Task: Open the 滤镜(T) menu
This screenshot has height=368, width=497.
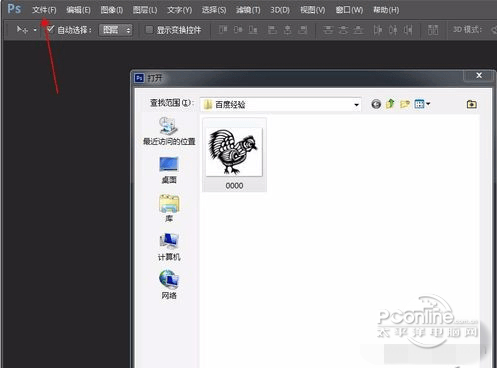Action: [x=248, y=10]
